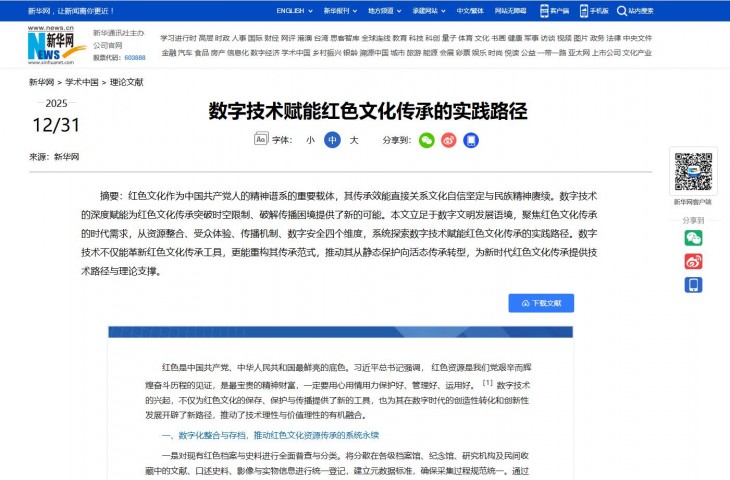Select medium font size 中
This screenshot has width=730, height=480.
tap(332, 141)
